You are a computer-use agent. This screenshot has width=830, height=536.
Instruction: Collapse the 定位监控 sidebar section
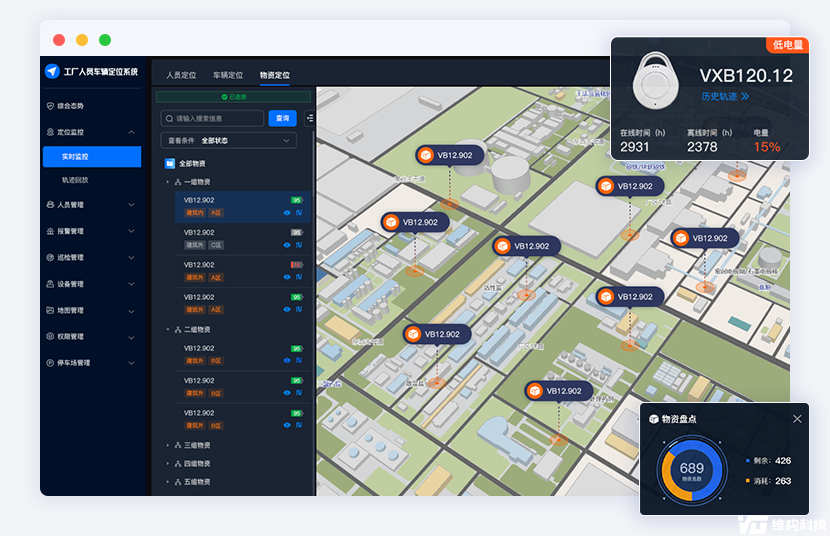131,132
